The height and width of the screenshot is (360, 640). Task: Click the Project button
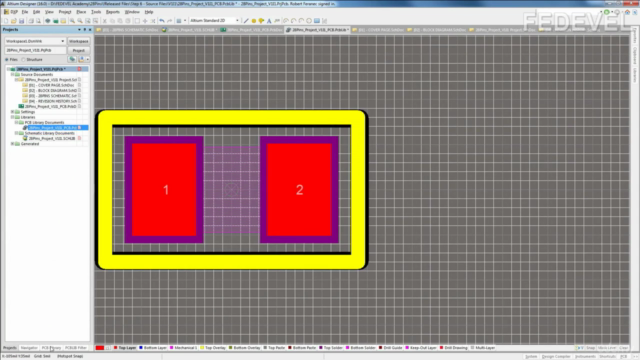[x=79, y=51]
